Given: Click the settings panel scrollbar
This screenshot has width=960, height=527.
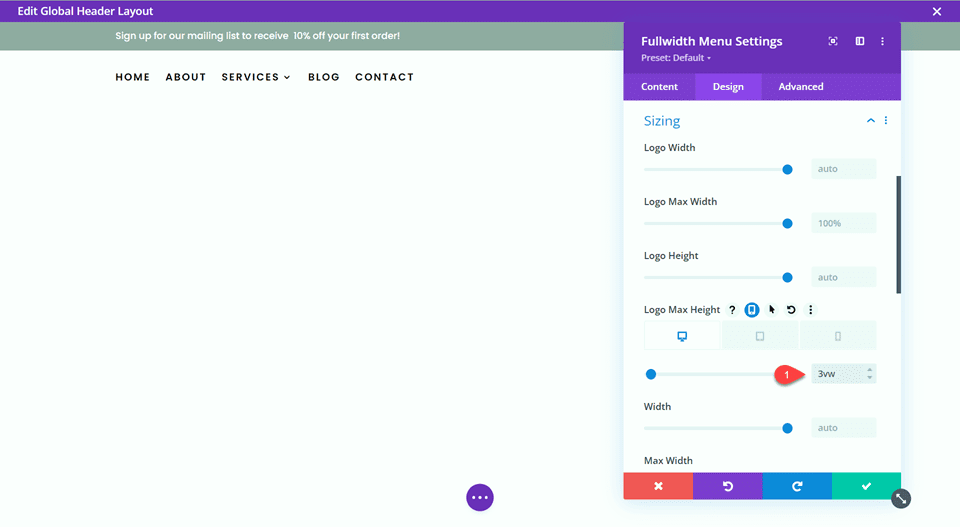Looking at the screenshot, I should (x=898, y=235).
